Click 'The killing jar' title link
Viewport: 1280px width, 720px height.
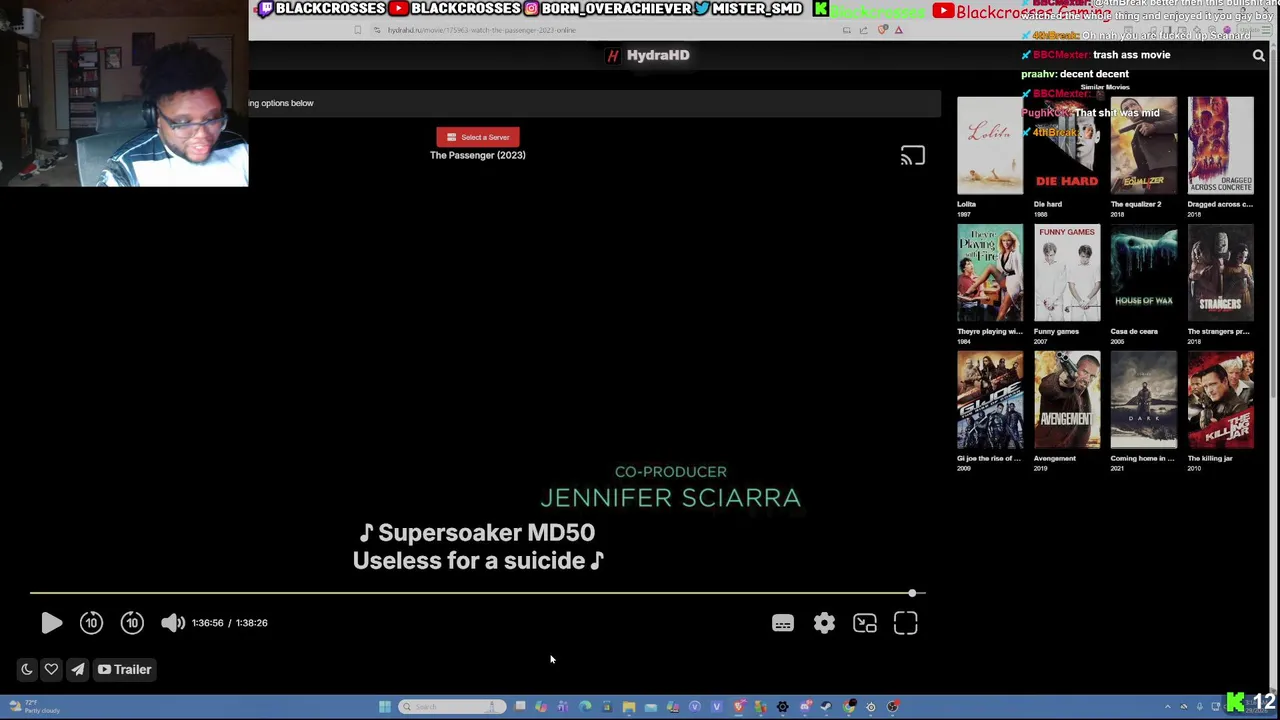tap(1210, 458)
